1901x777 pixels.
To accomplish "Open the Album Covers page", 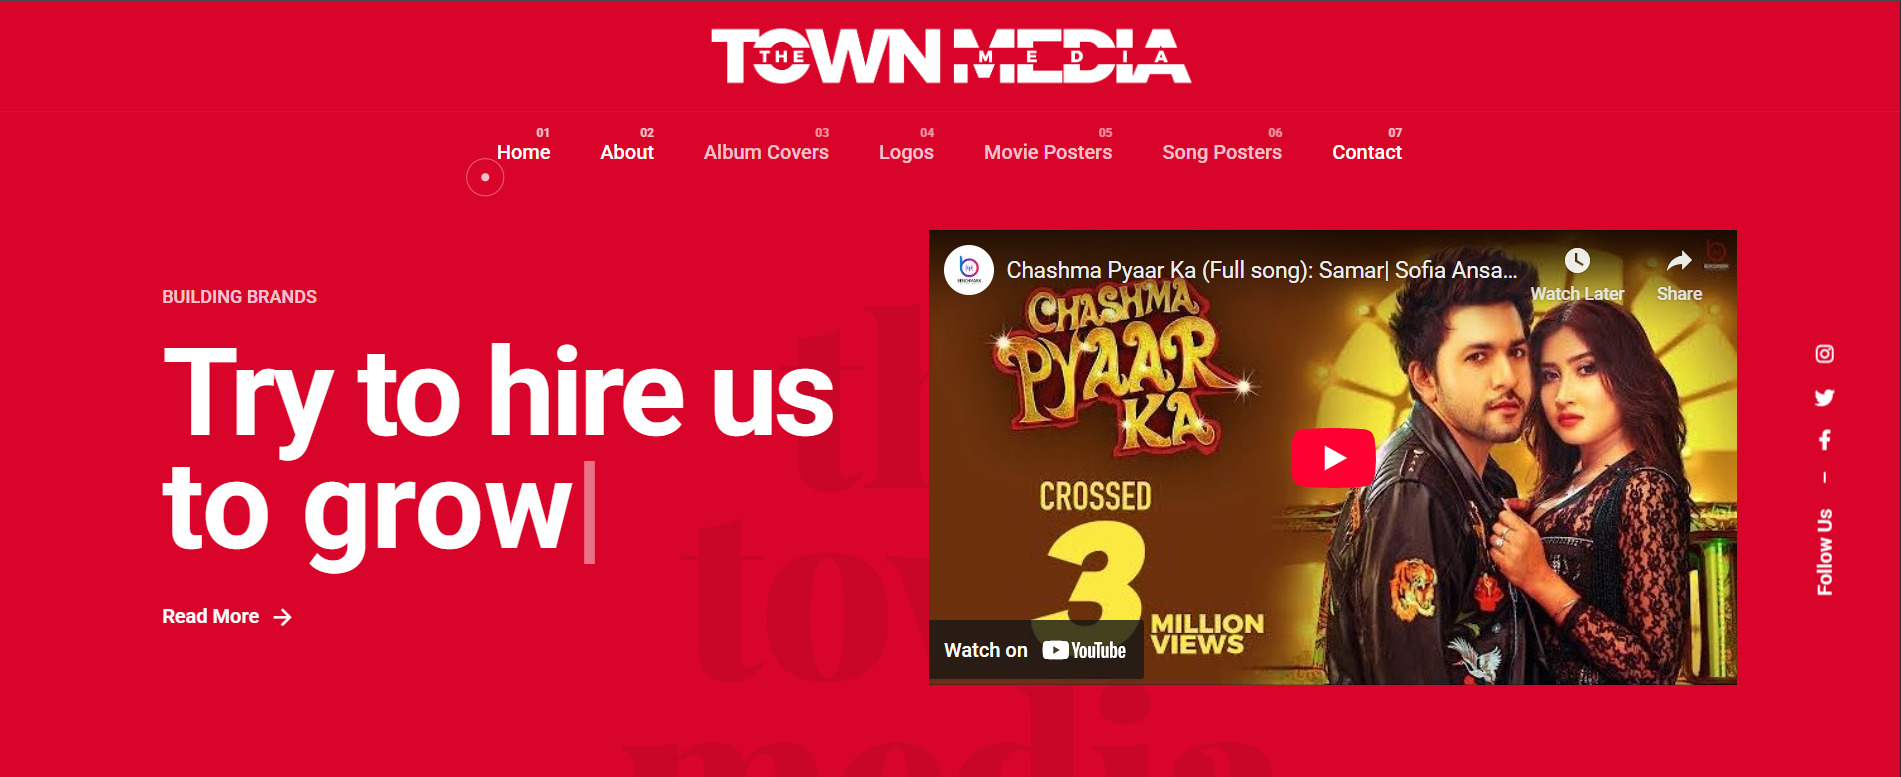I will [766, 152].
